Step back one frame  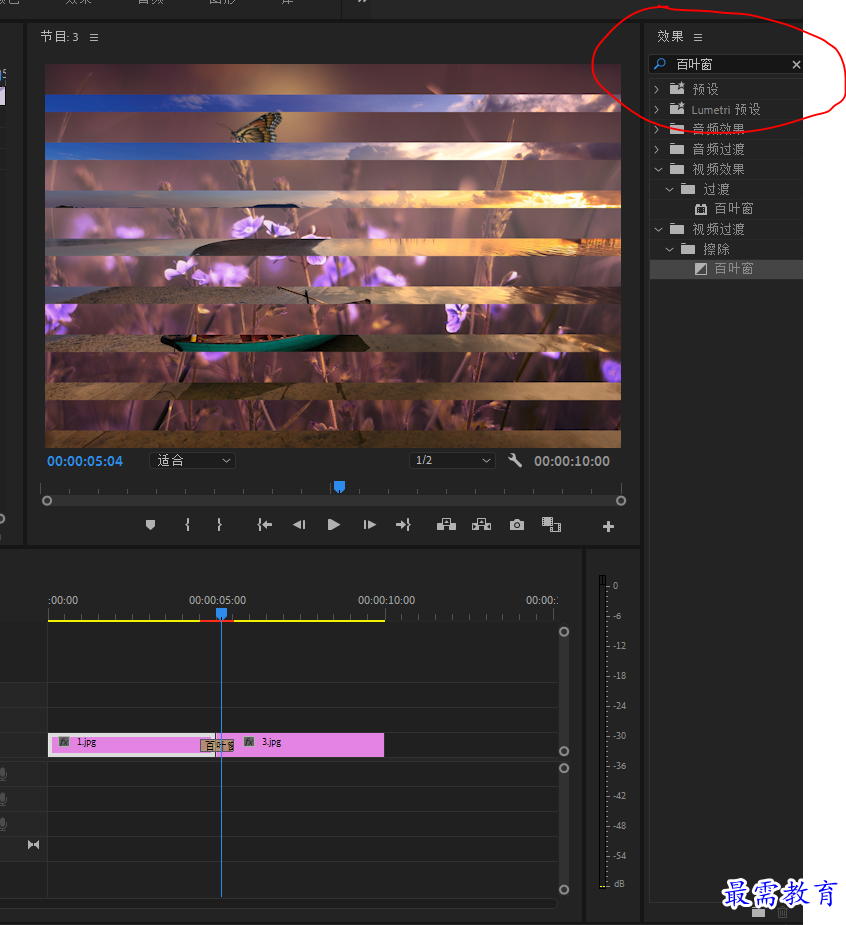(x=299, y=524)
